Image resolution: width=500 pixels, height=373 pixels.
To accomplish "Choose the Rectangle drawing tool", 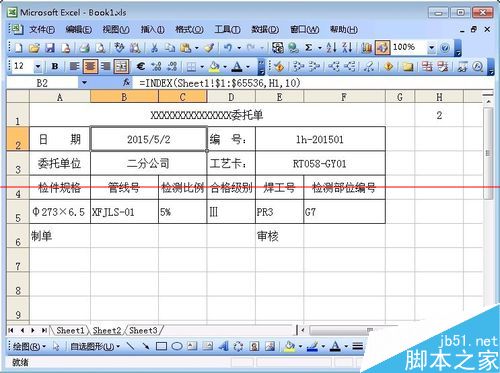I will [161, 347].
